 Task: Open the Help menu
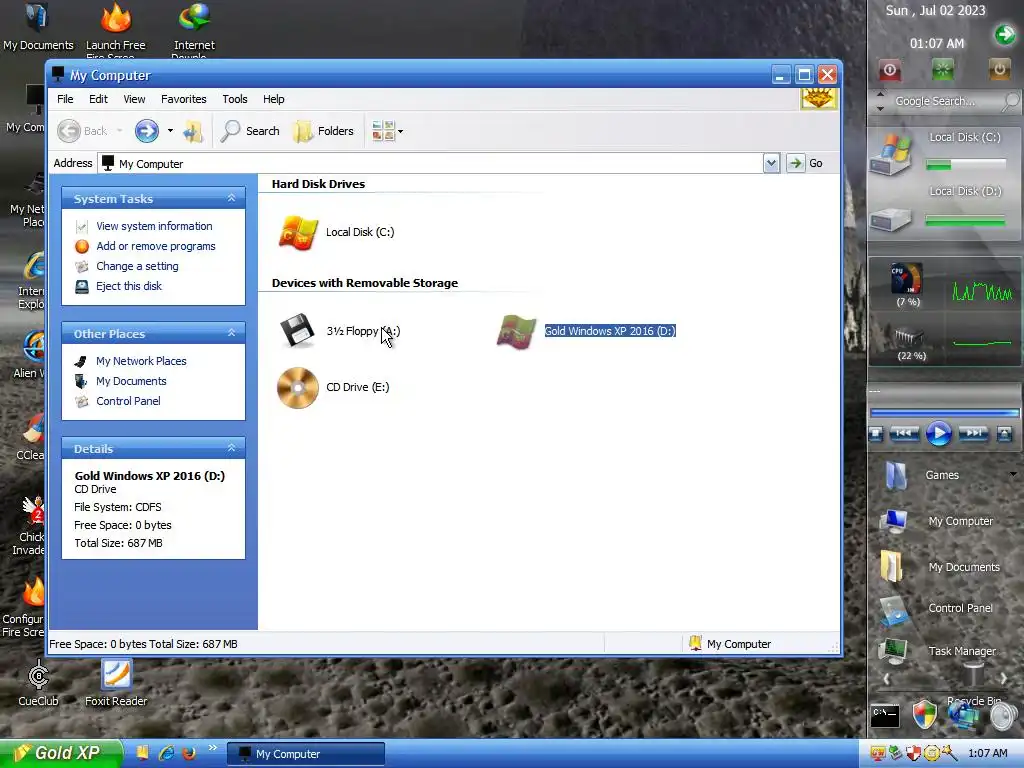tap(274, 99)
